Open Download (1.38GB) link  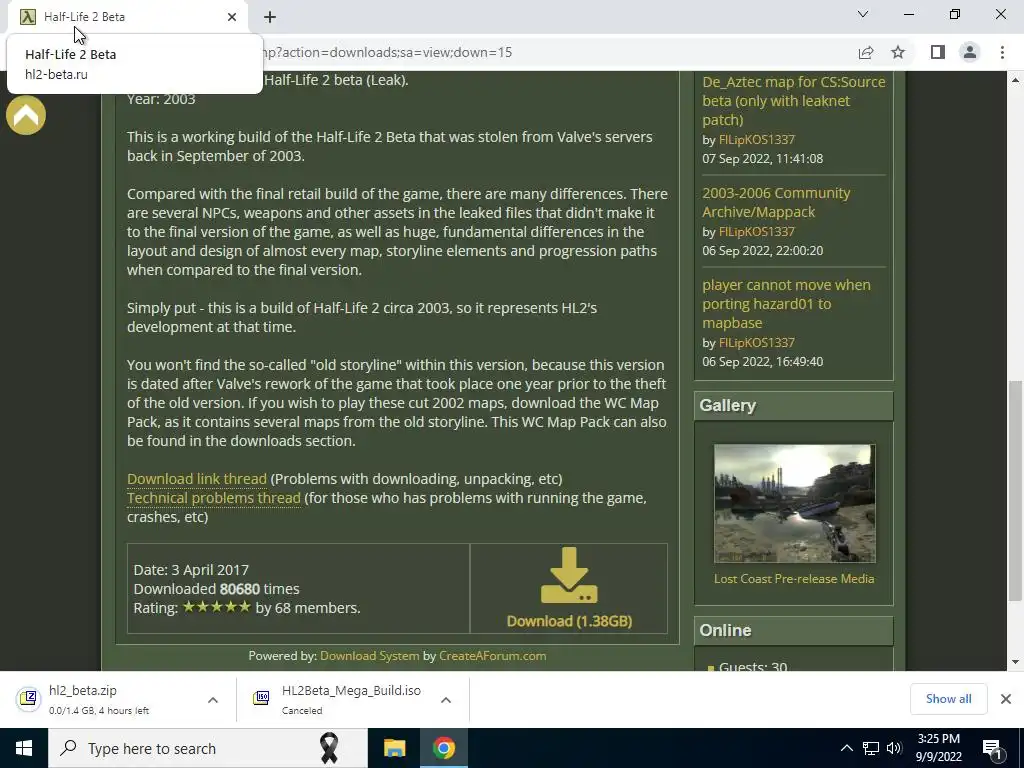569,621
